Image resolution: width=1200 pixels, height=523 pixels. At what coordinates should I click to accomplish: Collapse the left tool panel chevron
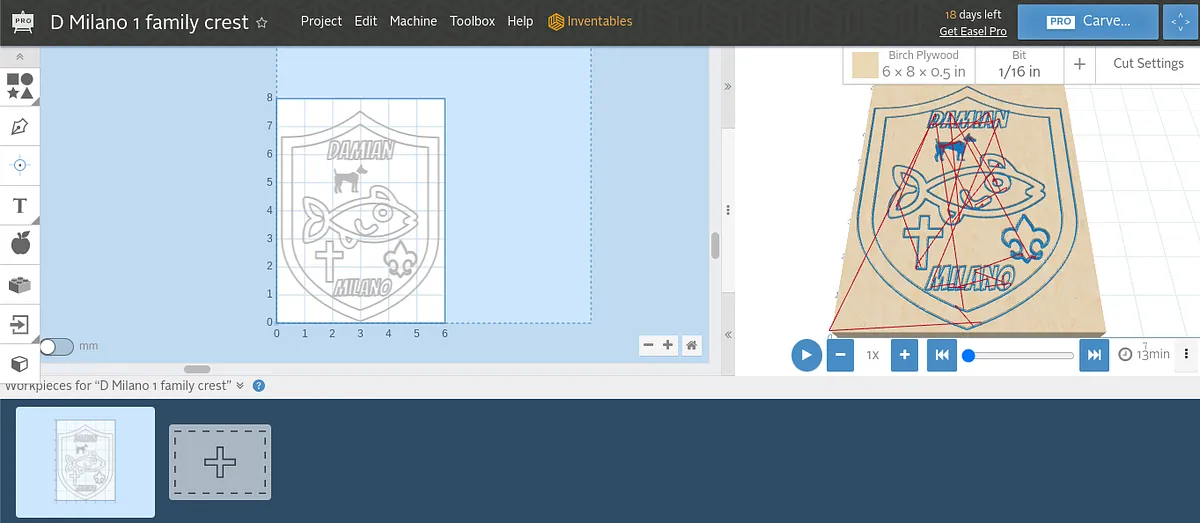(x=19, y=58)
